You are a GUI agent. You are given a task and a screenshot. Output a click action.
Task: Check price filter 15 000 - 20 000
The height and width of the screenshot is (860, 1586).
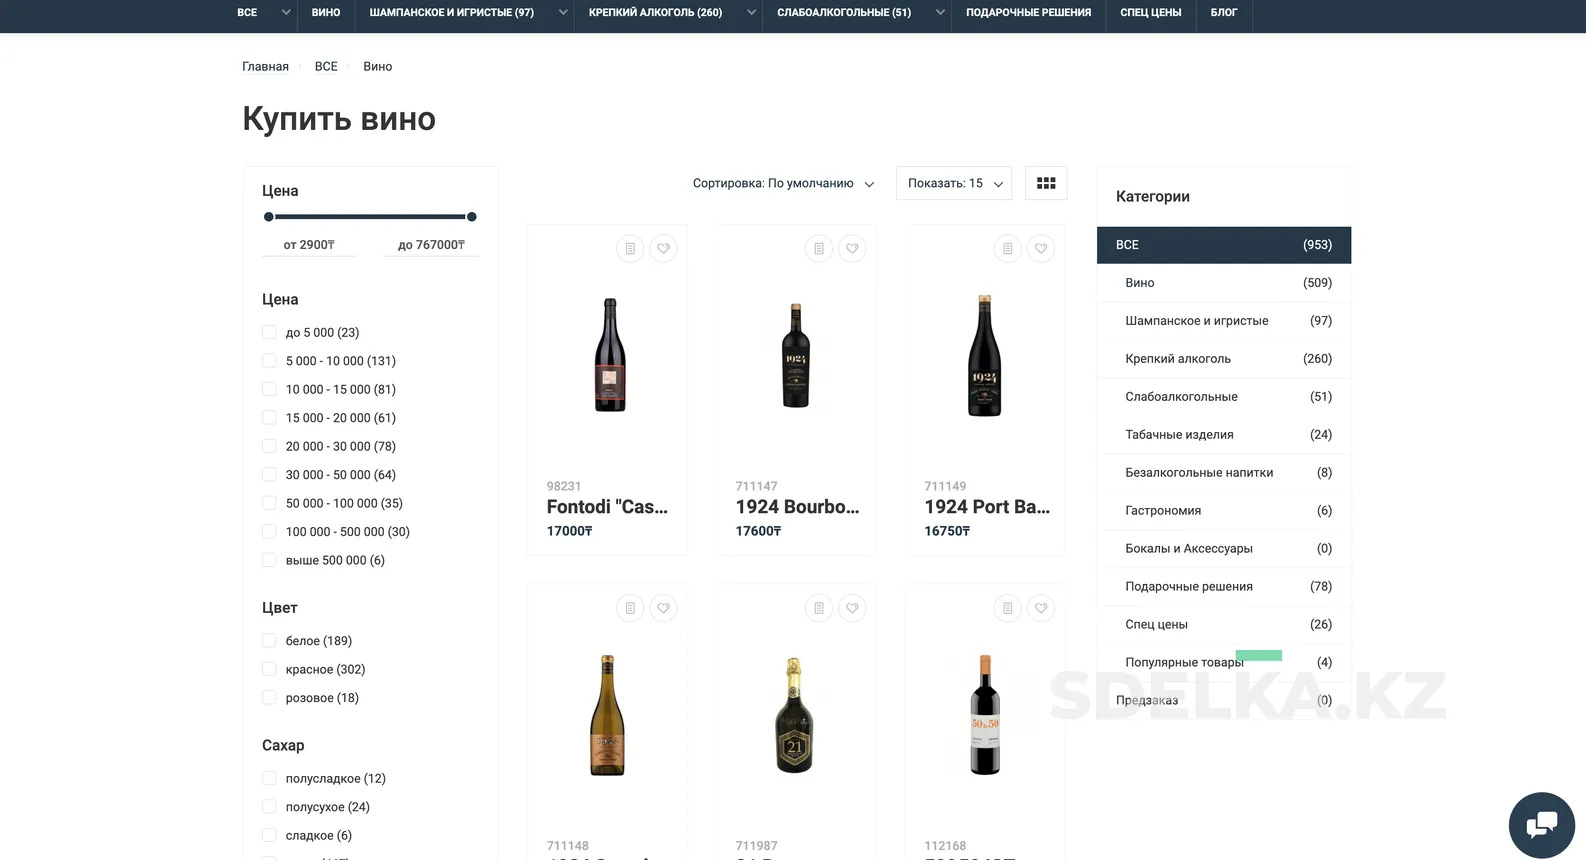pyautogui.click(x=269, y=418)
